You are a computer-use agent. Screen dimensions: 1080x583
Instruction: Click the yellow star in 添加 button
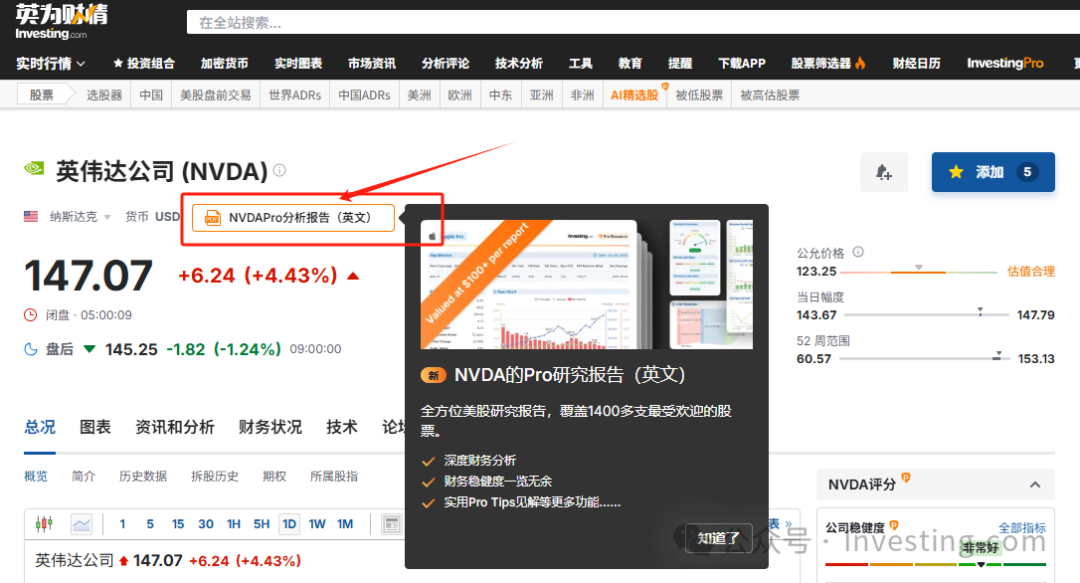click(x=956, y=172)
